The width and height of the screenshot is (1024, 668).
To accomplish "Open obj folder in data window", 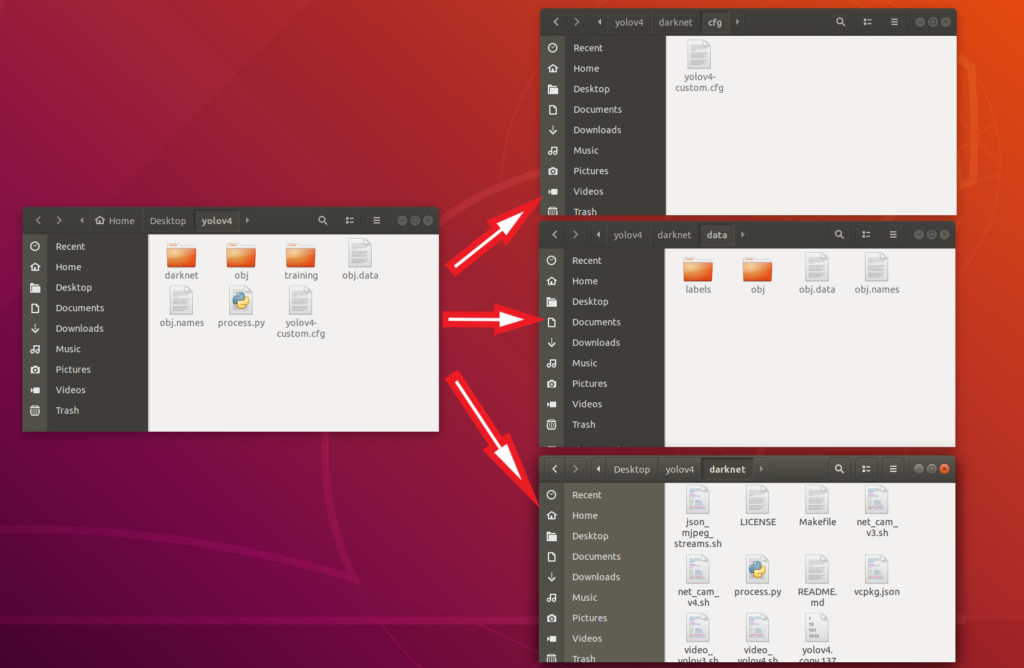I will click(x=757, y=275).
